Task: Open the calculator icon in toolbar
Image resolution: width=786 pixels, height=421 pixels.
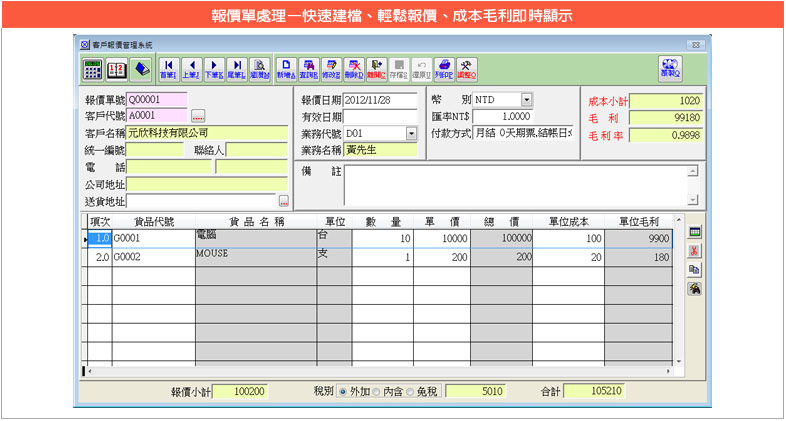Action: coord(92,69)
